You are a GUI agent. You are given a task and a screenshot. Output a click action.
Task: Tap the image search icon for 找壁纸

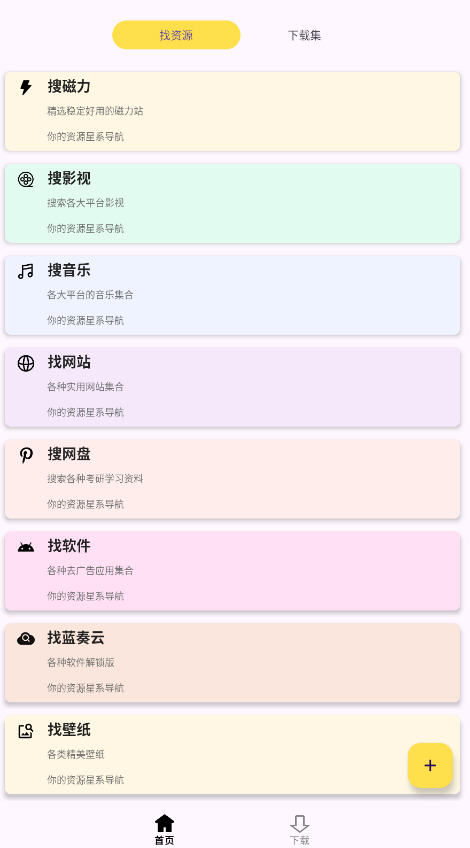(25, 731)
